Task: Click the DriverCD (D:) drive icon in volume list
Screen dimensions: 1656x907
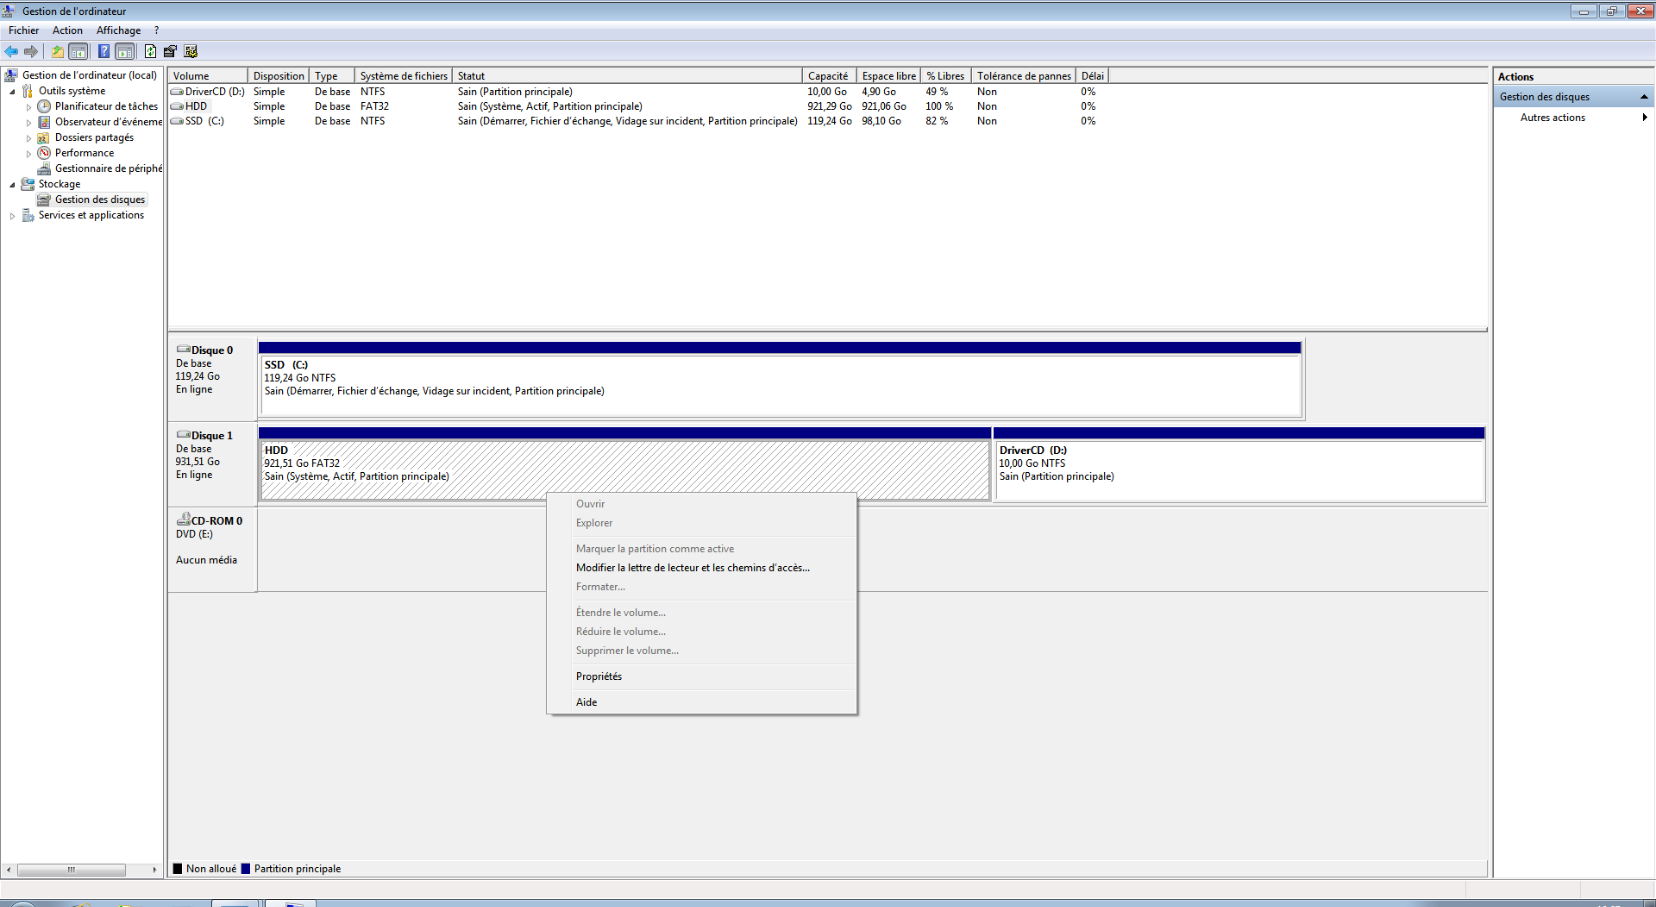Action: [177, 91]
